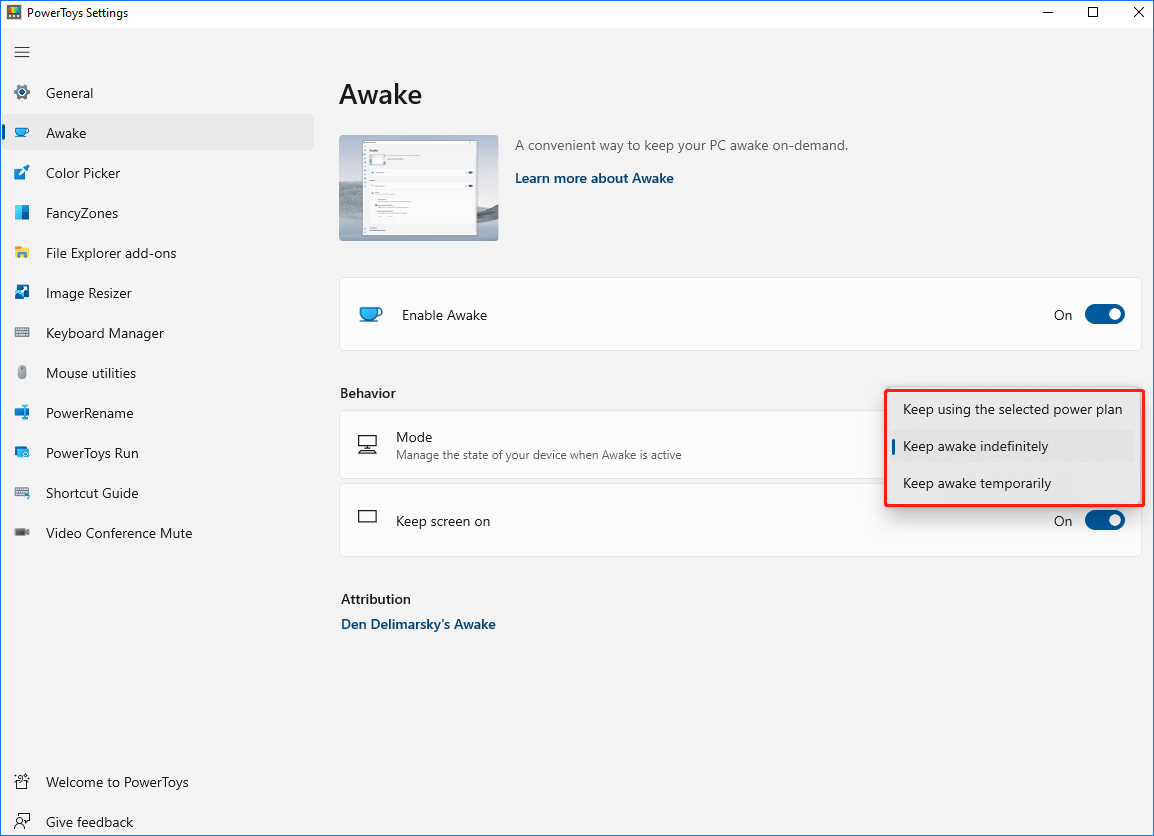Click the General gear icon
The image size is (1154, 836).
click(x=22, y=93)
